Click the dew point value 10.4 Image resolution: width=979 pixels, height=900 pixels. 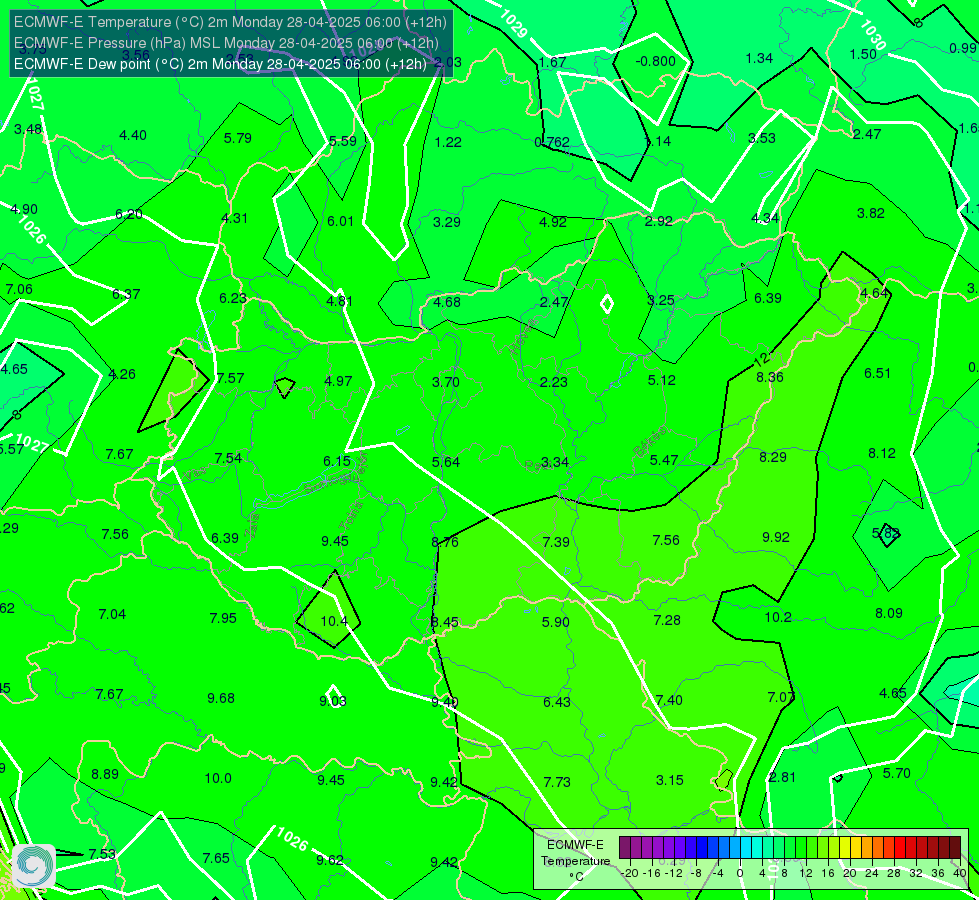[x=334, y=621]
